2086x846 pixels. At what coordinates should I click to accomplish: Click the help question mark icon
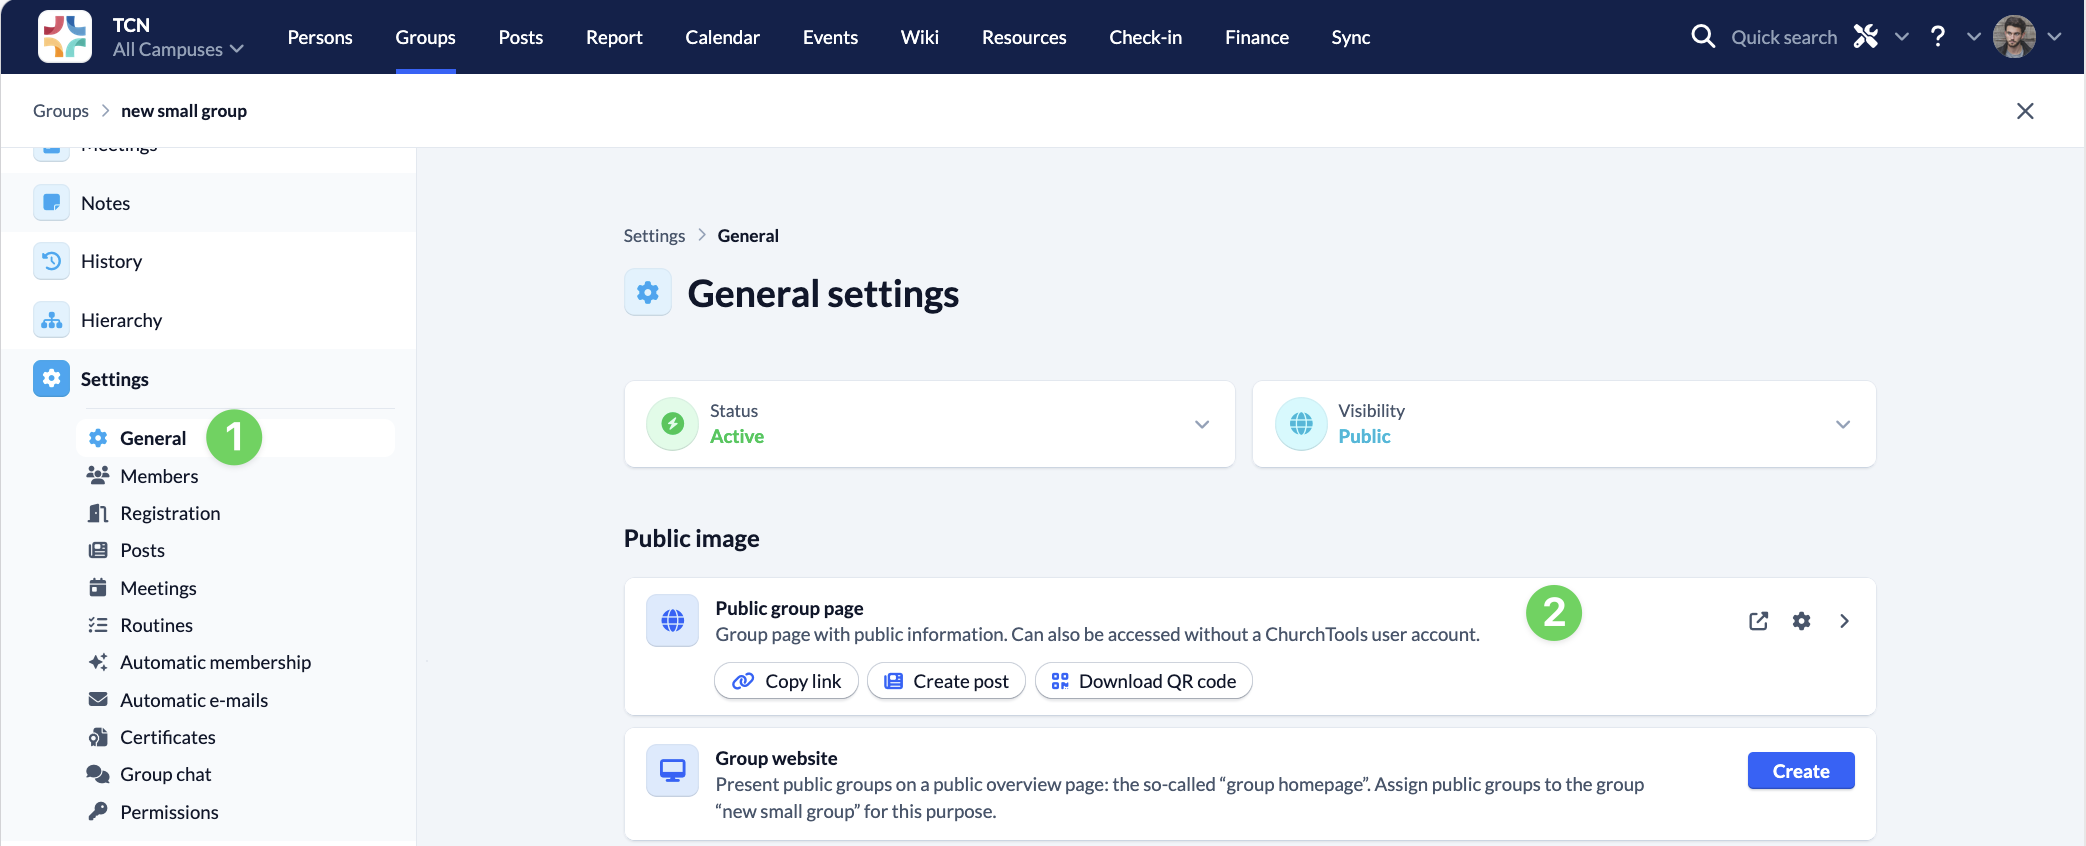tap(1938, 37)
